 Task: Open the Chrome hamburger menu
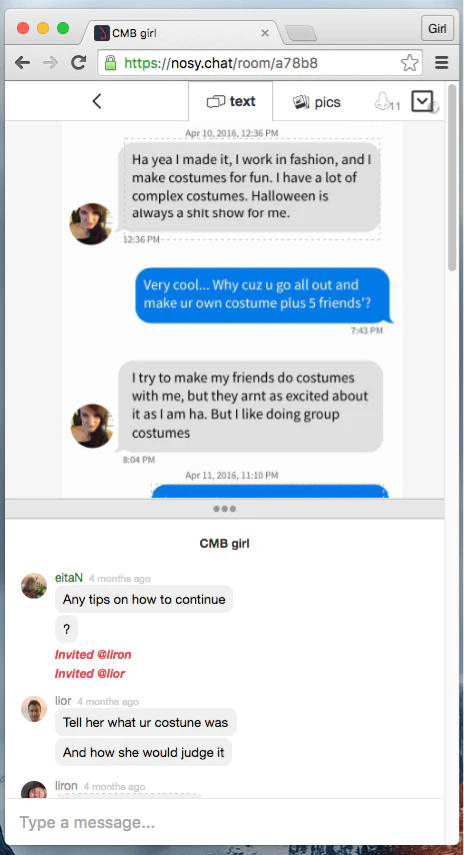pyautogui.click(x=442, y=63)
